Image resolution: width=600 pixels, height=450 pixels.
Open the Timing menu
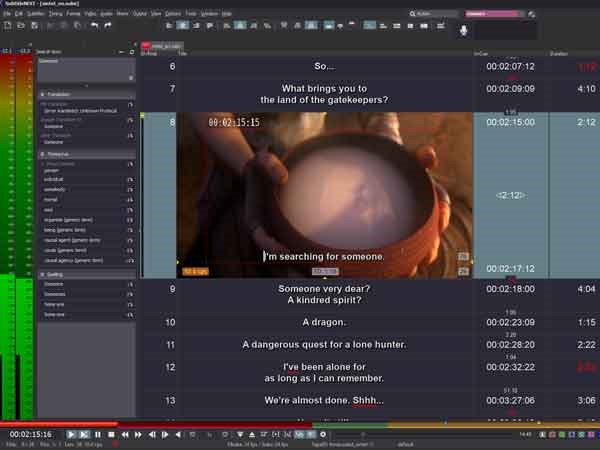[55, 14]
